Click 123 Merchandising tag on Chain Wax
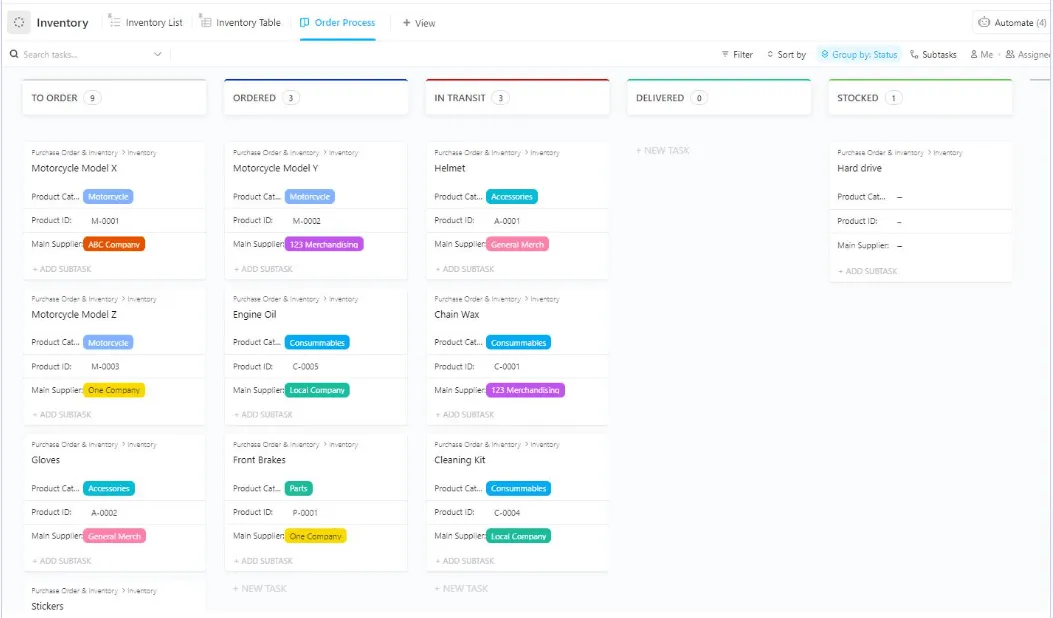1053x618 pixels. tap(525, 390)
